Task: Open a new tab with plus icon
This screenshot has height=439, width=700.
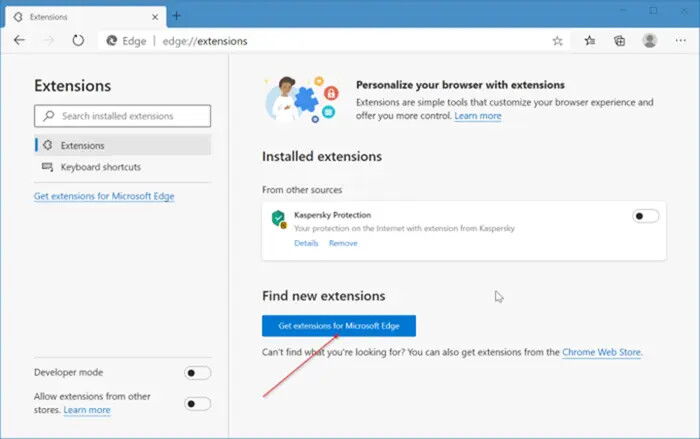Action: tap(176, 16)
